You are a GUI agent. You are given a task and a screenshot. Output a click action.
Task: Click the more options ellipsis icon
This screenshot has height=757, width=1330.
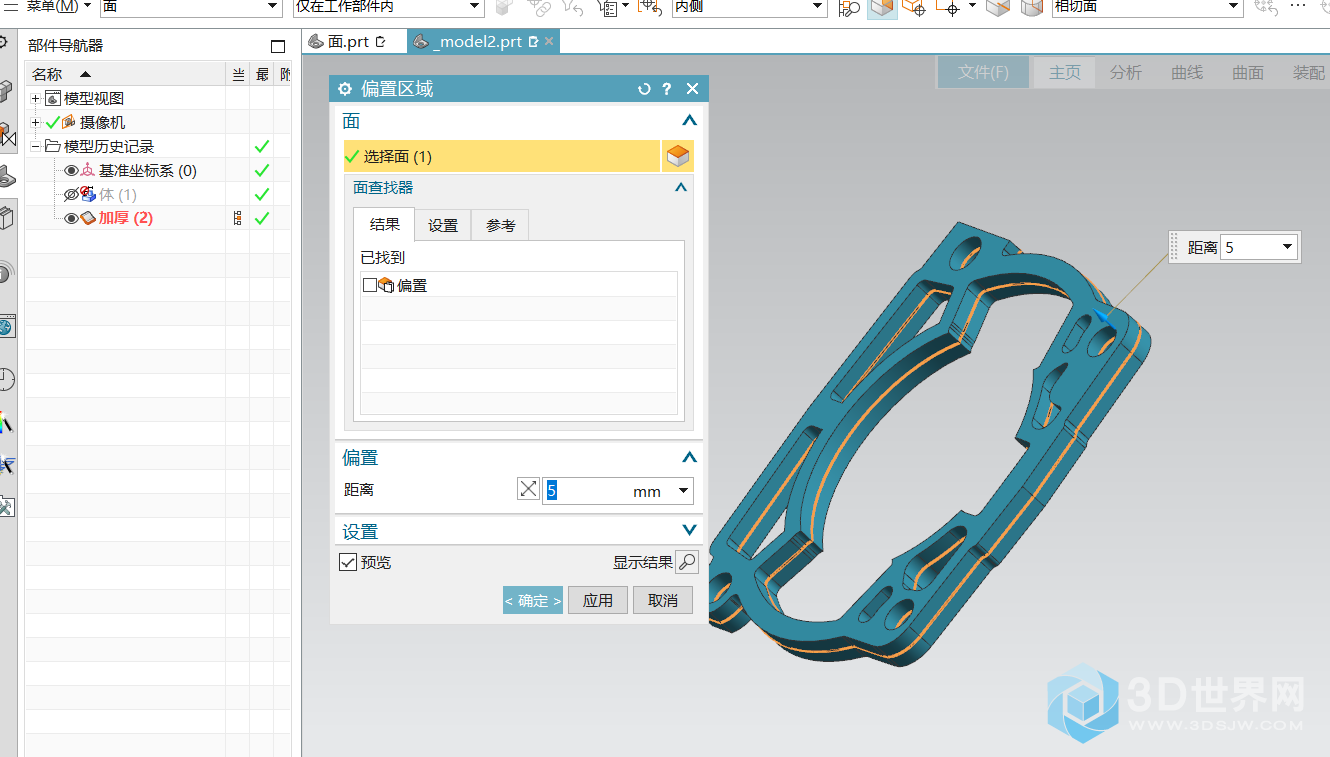(x=1298, y=6)
